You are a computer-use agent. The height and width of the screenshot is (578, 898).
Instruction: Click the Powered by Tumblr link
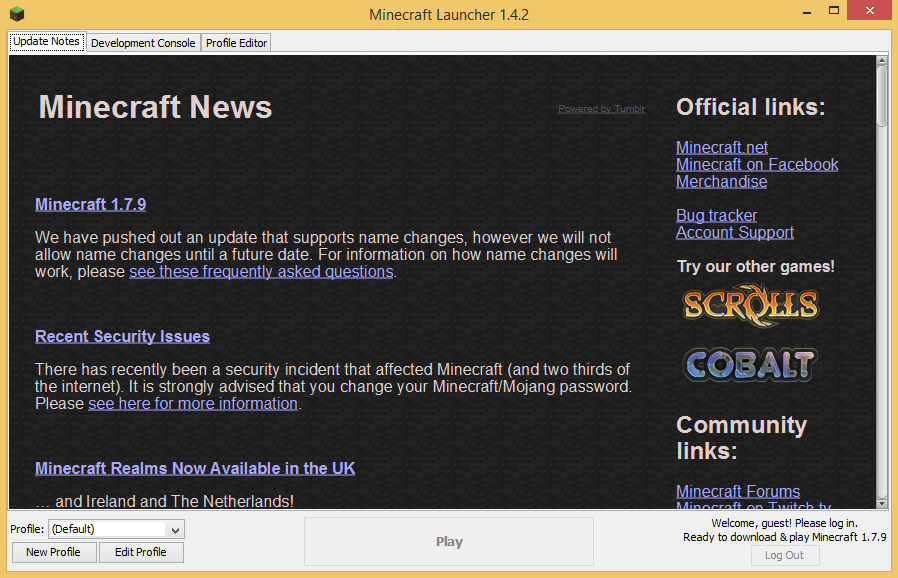pos(601,109)
